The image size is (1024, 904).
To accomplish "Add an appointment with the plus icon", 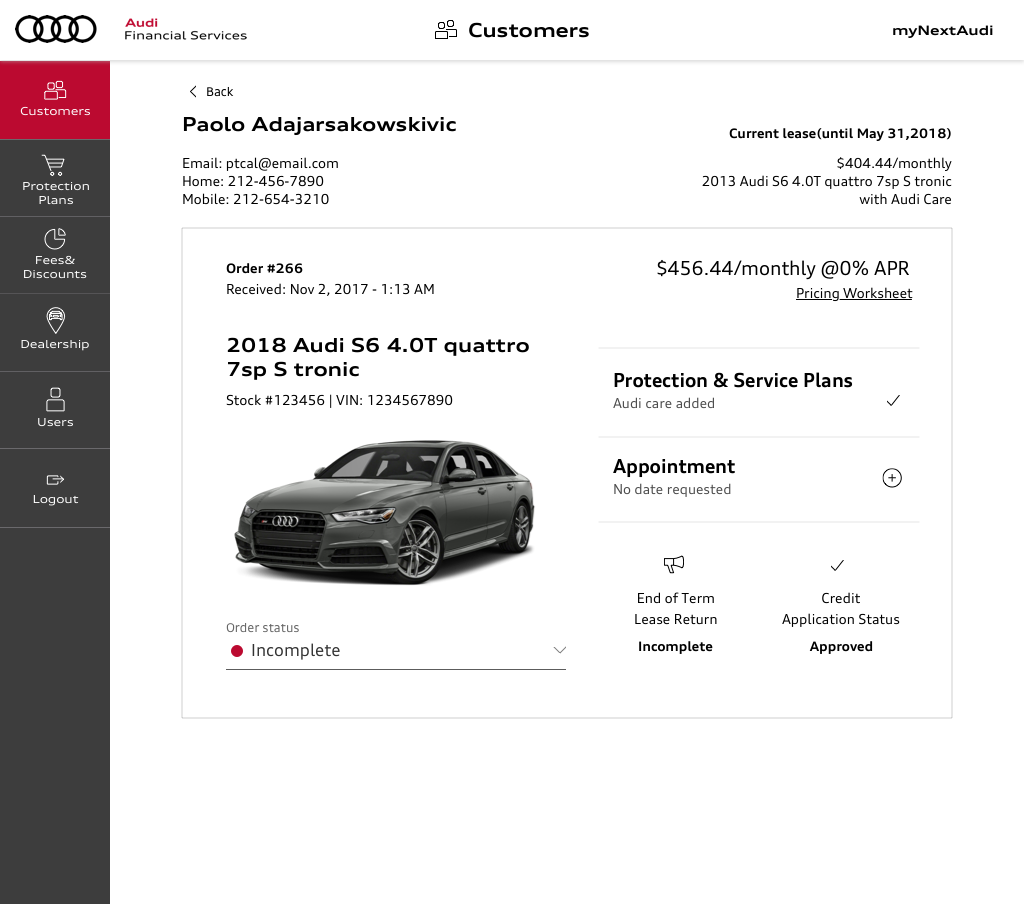I will pyautogui.click(x=892, y=478).
